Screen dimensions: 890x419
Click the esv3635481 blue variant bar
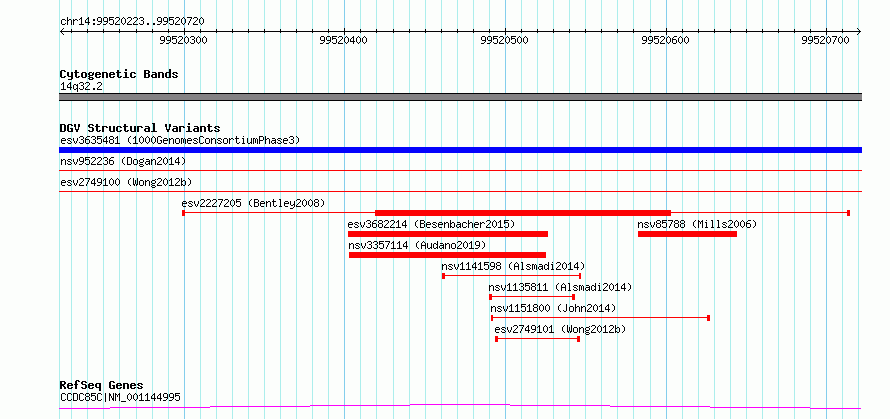(x=460, y=150)
